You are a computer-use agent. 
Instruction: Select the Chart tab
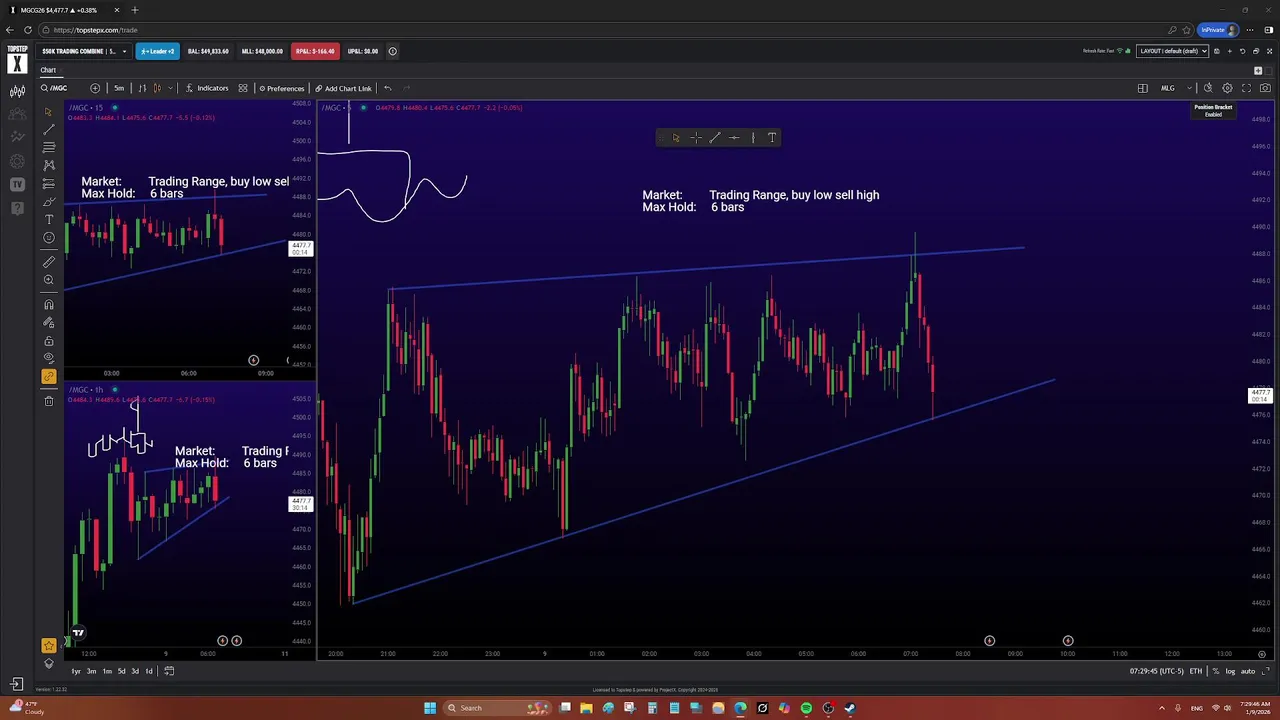(x=48, y=70)
